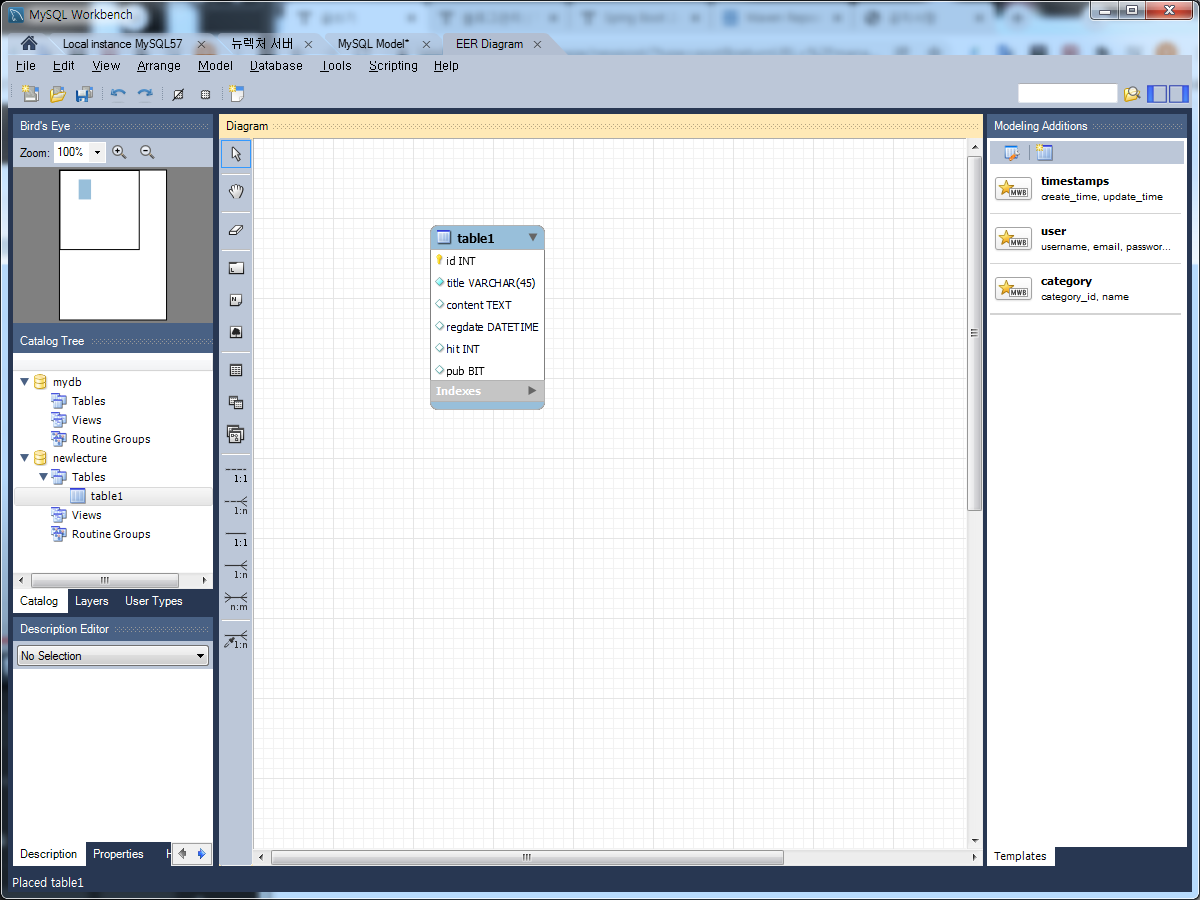Select the hand pan tool
The image size is (1200, 900).
pos(236,191)
